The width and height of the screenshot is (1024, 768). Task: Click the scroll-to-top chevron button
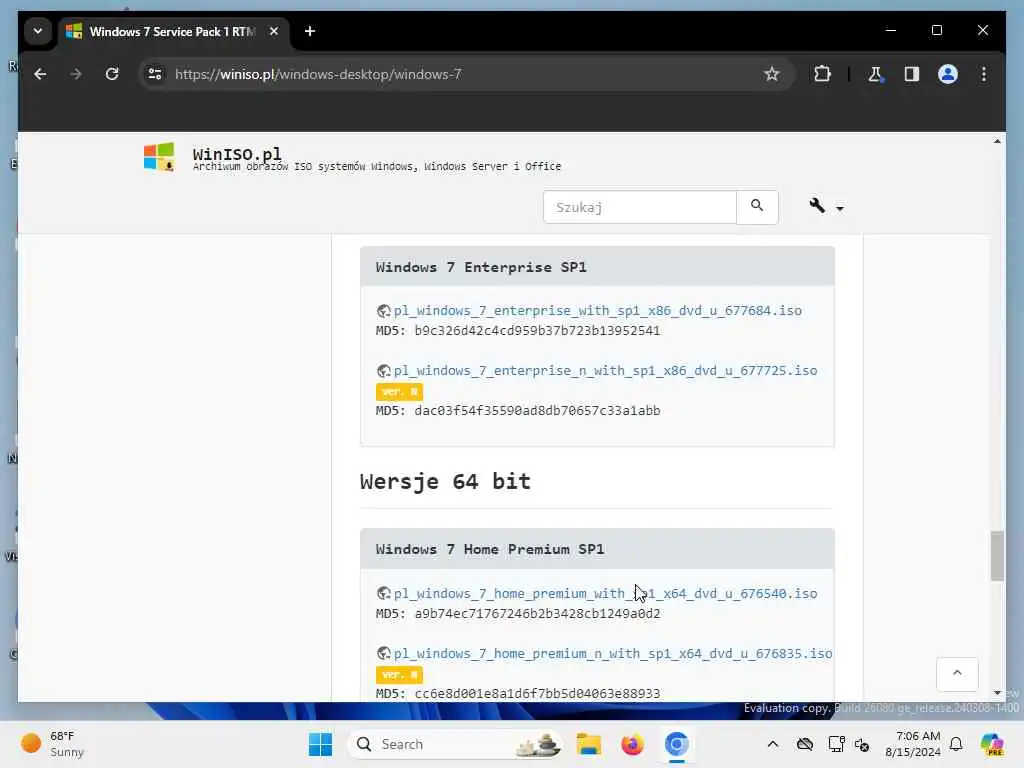click(x=957, y=674)
